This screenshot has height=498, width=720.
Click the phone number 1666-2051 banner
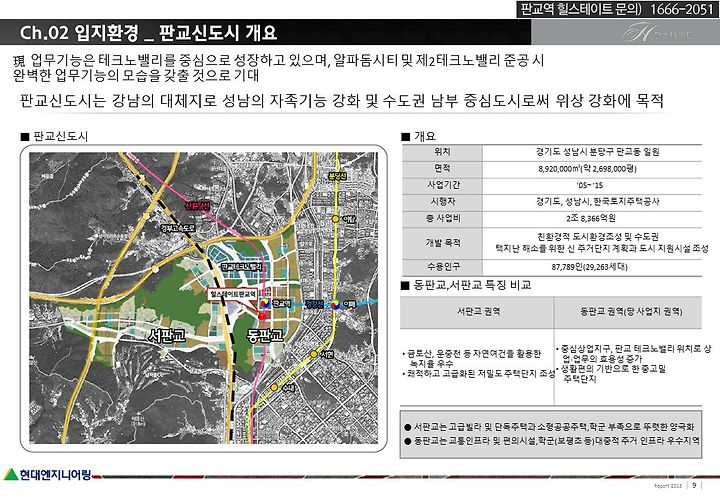pyautogui.click(x=617, y=9)
